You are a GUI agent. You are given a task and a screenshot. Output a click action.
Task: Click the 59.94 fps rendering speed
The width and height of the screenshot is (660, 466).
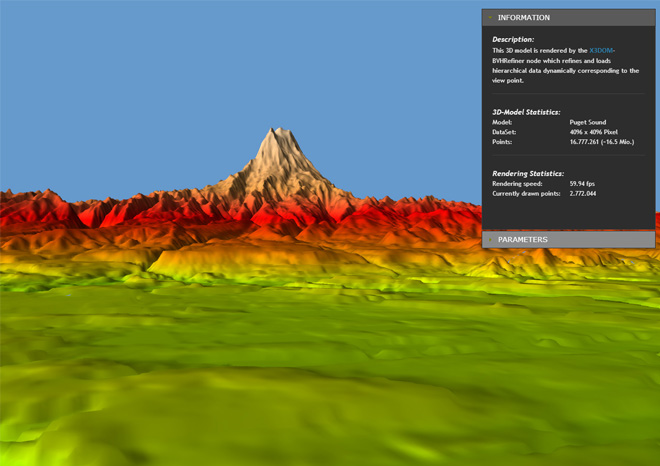click(582, 183)
